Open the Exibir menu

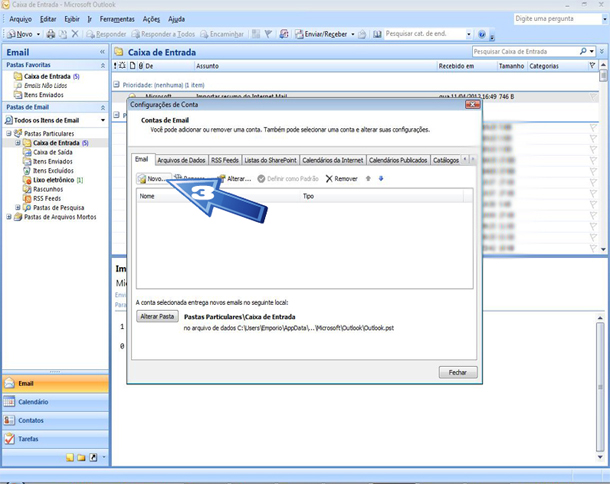pos(72,19)
